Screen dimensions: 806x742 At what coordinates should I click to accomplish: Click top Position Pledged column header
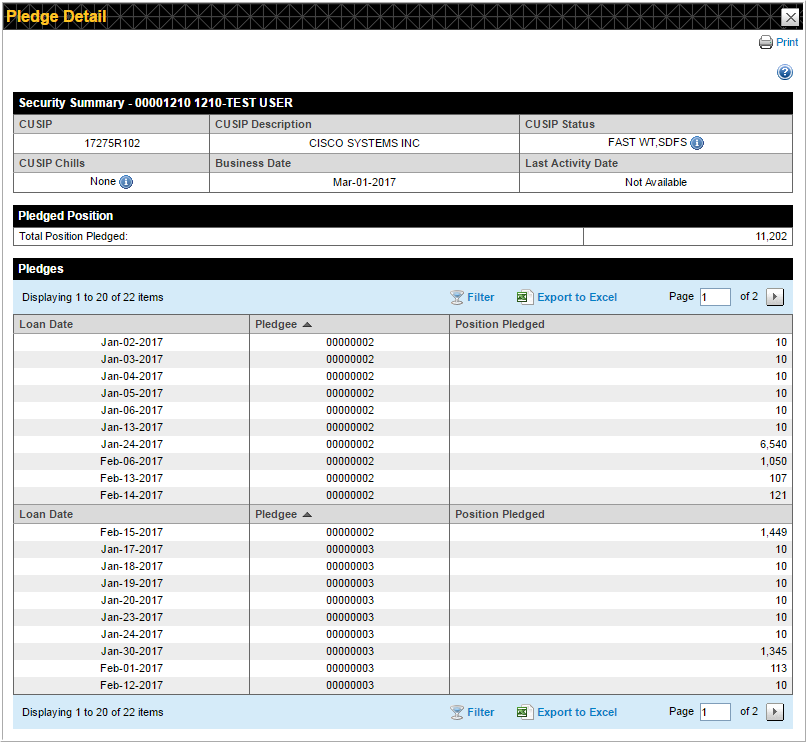click(500, 324)
